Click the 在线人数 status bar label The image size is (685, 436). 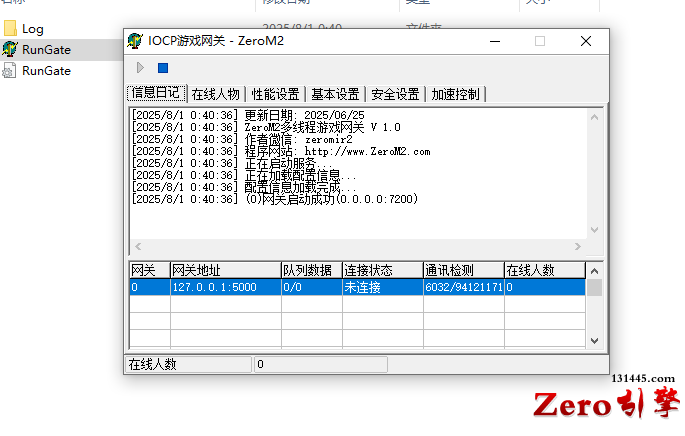[x=189, y=364]
